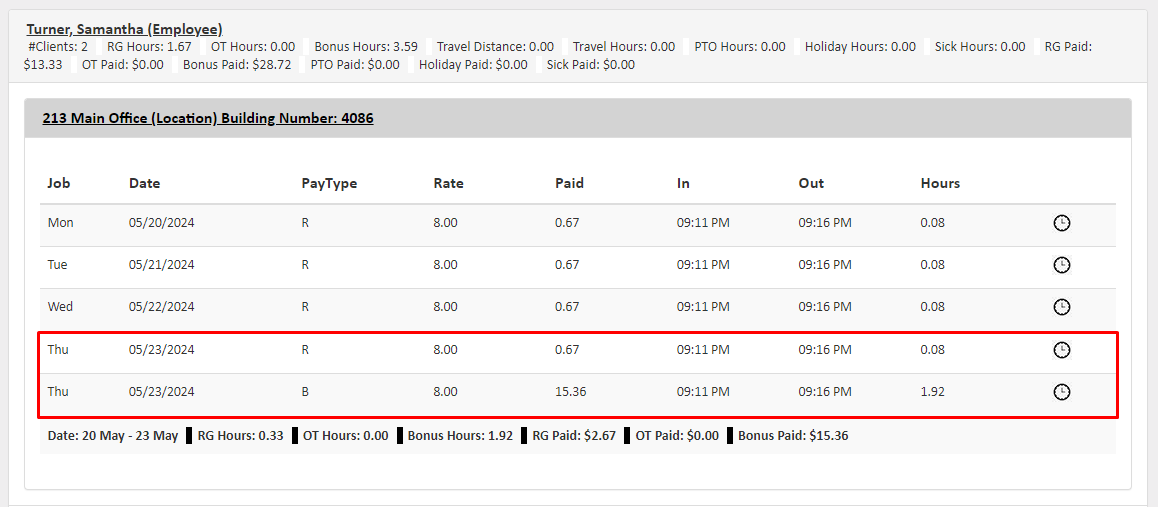Select the Hours column header
The width and height of the screenshot is (1158, 507).
click(x=940, y=183)
